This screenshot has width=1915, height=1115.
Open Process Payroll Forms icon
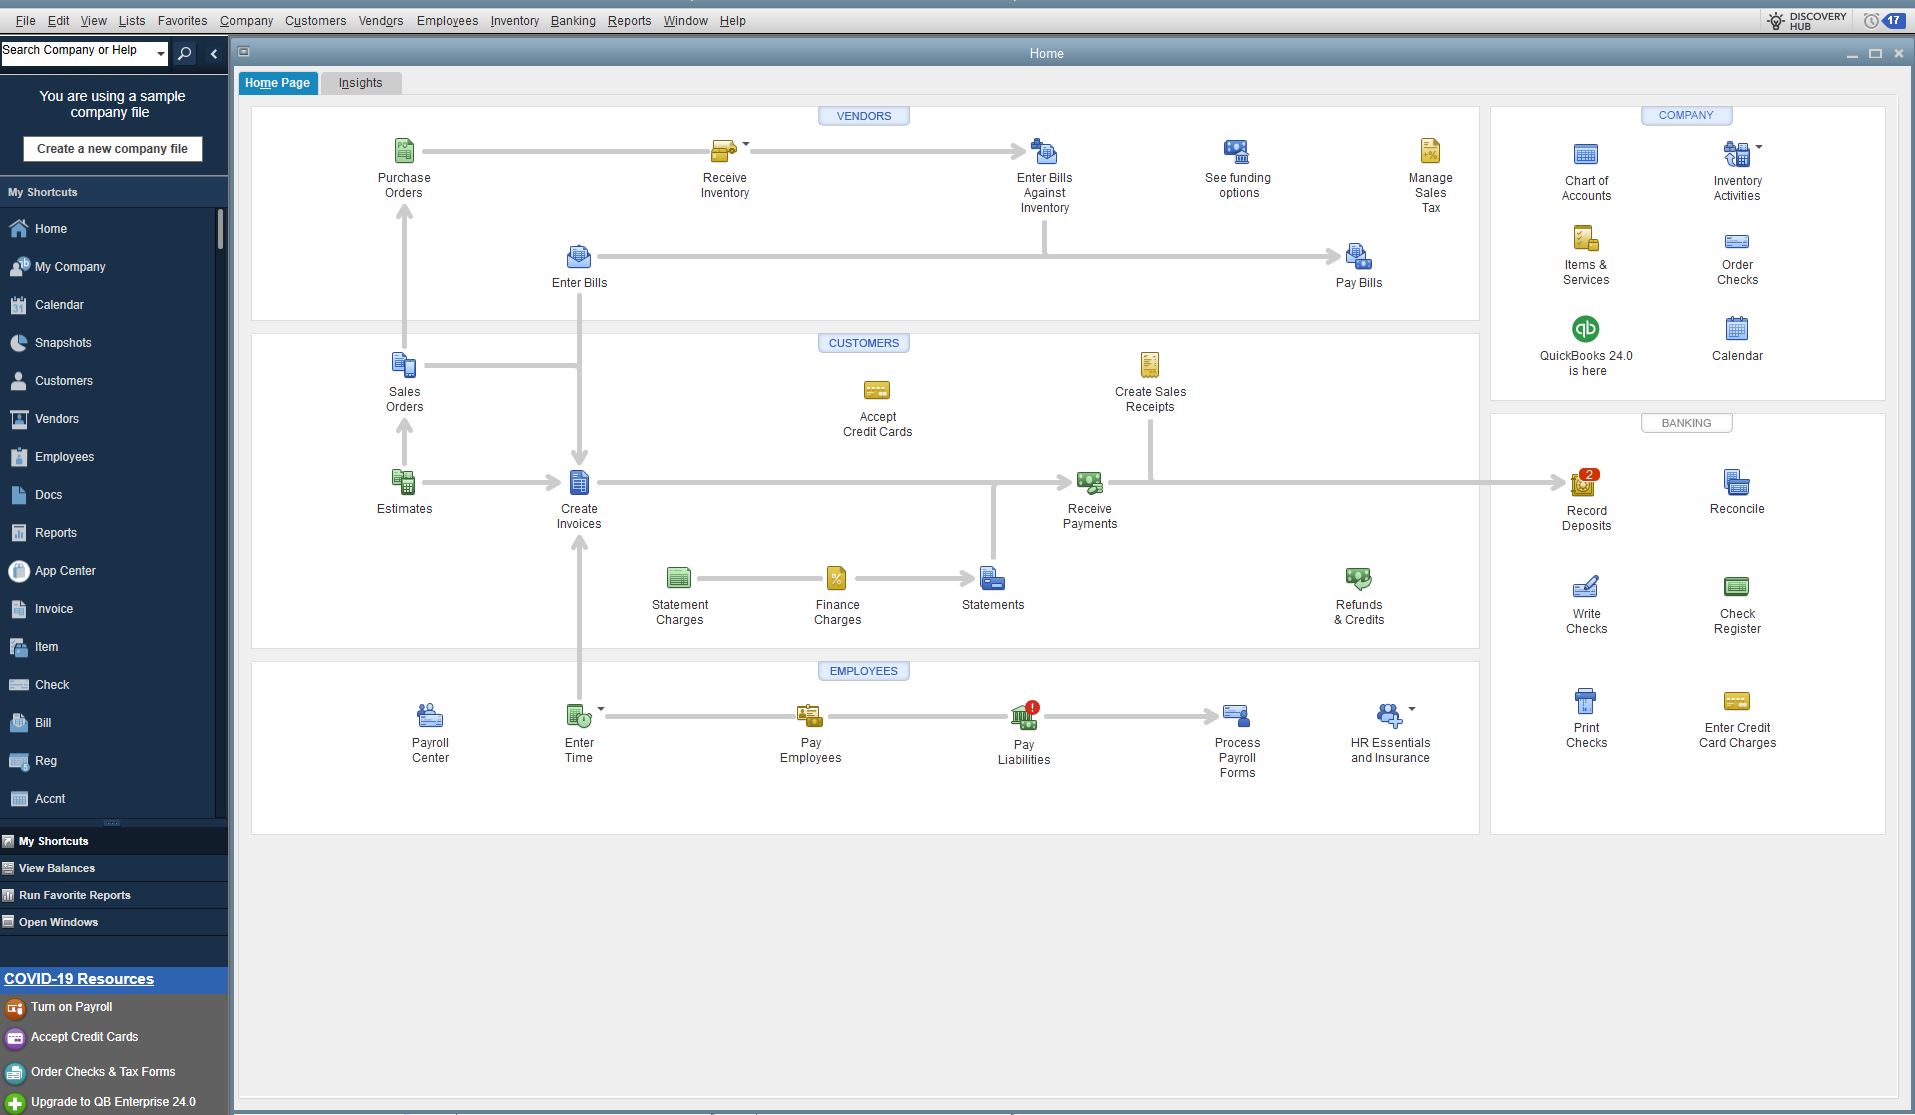pyautogui.click(x=1237, y=716)
